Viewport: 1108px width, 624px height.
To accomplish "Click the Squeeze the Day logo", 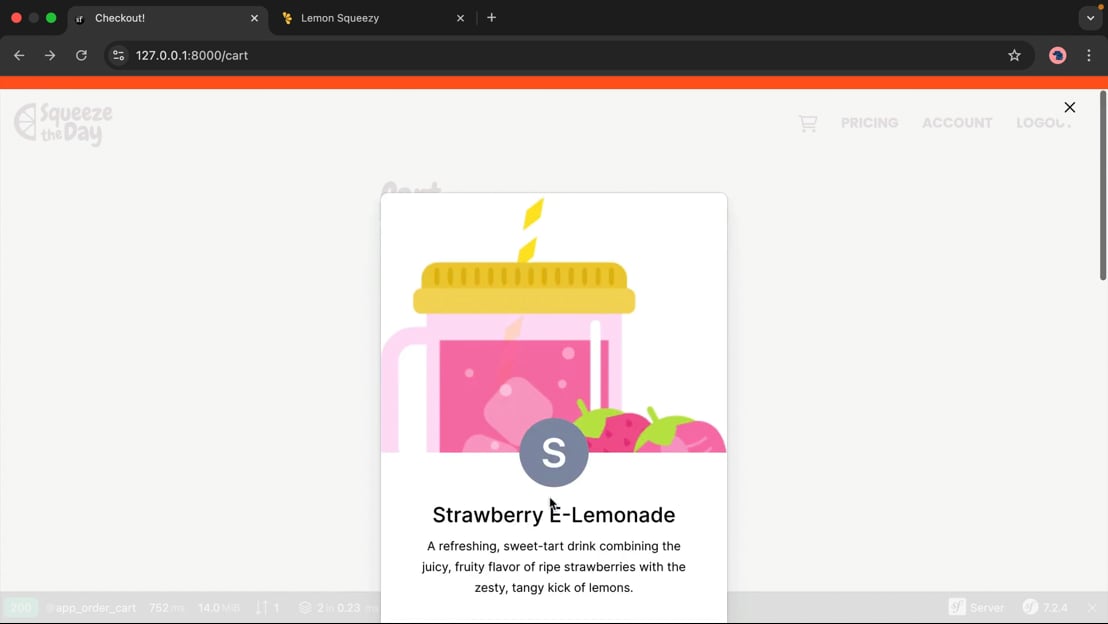I will [x=63, y=124].
